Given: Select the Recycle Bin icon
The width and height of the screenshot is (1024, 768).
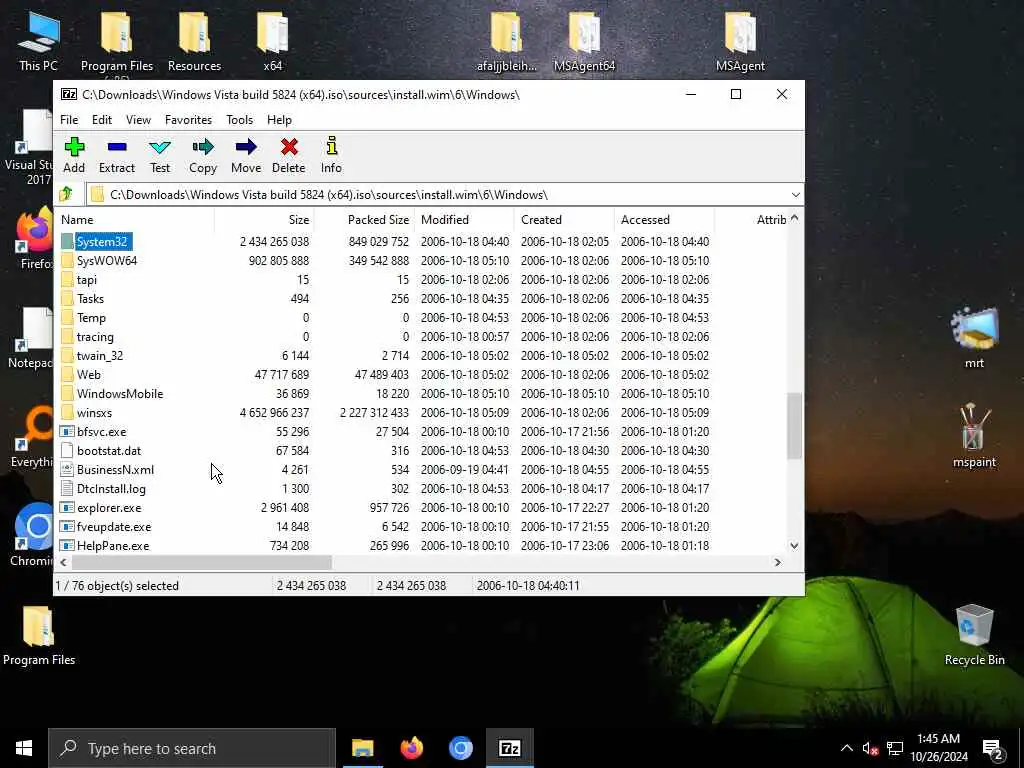Looking at the screenshot, I should (x=974, y=635).
